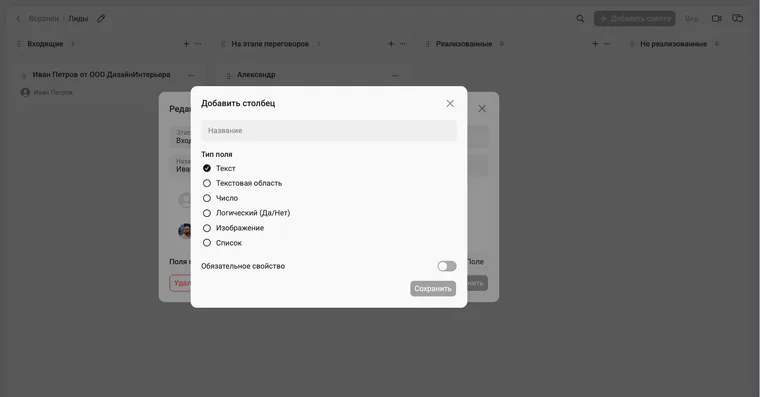Click the Иван Петров assignee avatar

(25, 92)
